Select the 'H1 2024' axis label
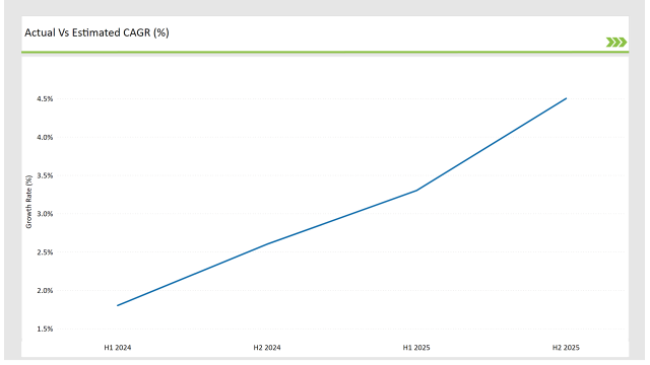Image resolution: width=650 pixels, height=365 pixels. click(x=117, y=348)
